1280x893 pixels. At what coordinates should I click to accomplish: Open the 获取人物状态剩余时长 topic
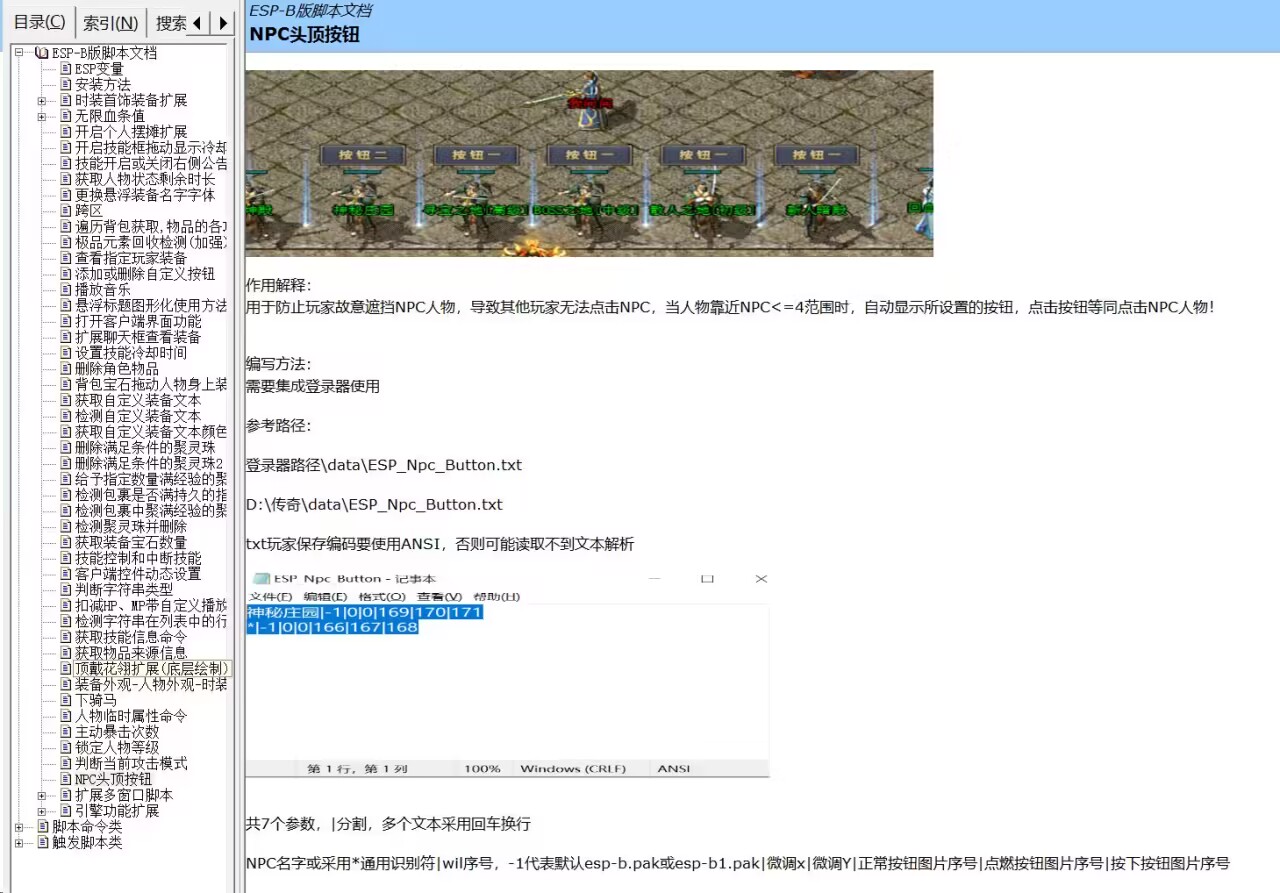coord(144,179)
